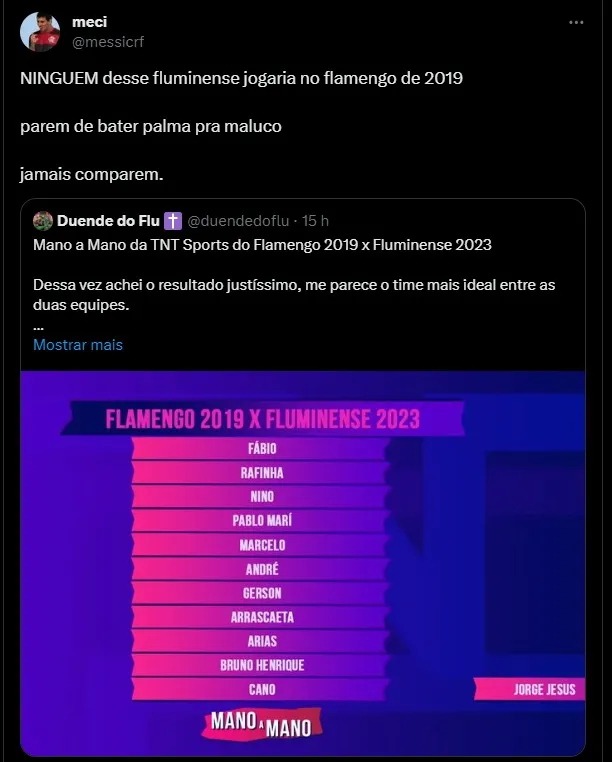The height and width of the screenshot is (762, 612).
Task: Expand the quoted tweet with Mostrar mais
Action: click(78, 344)
